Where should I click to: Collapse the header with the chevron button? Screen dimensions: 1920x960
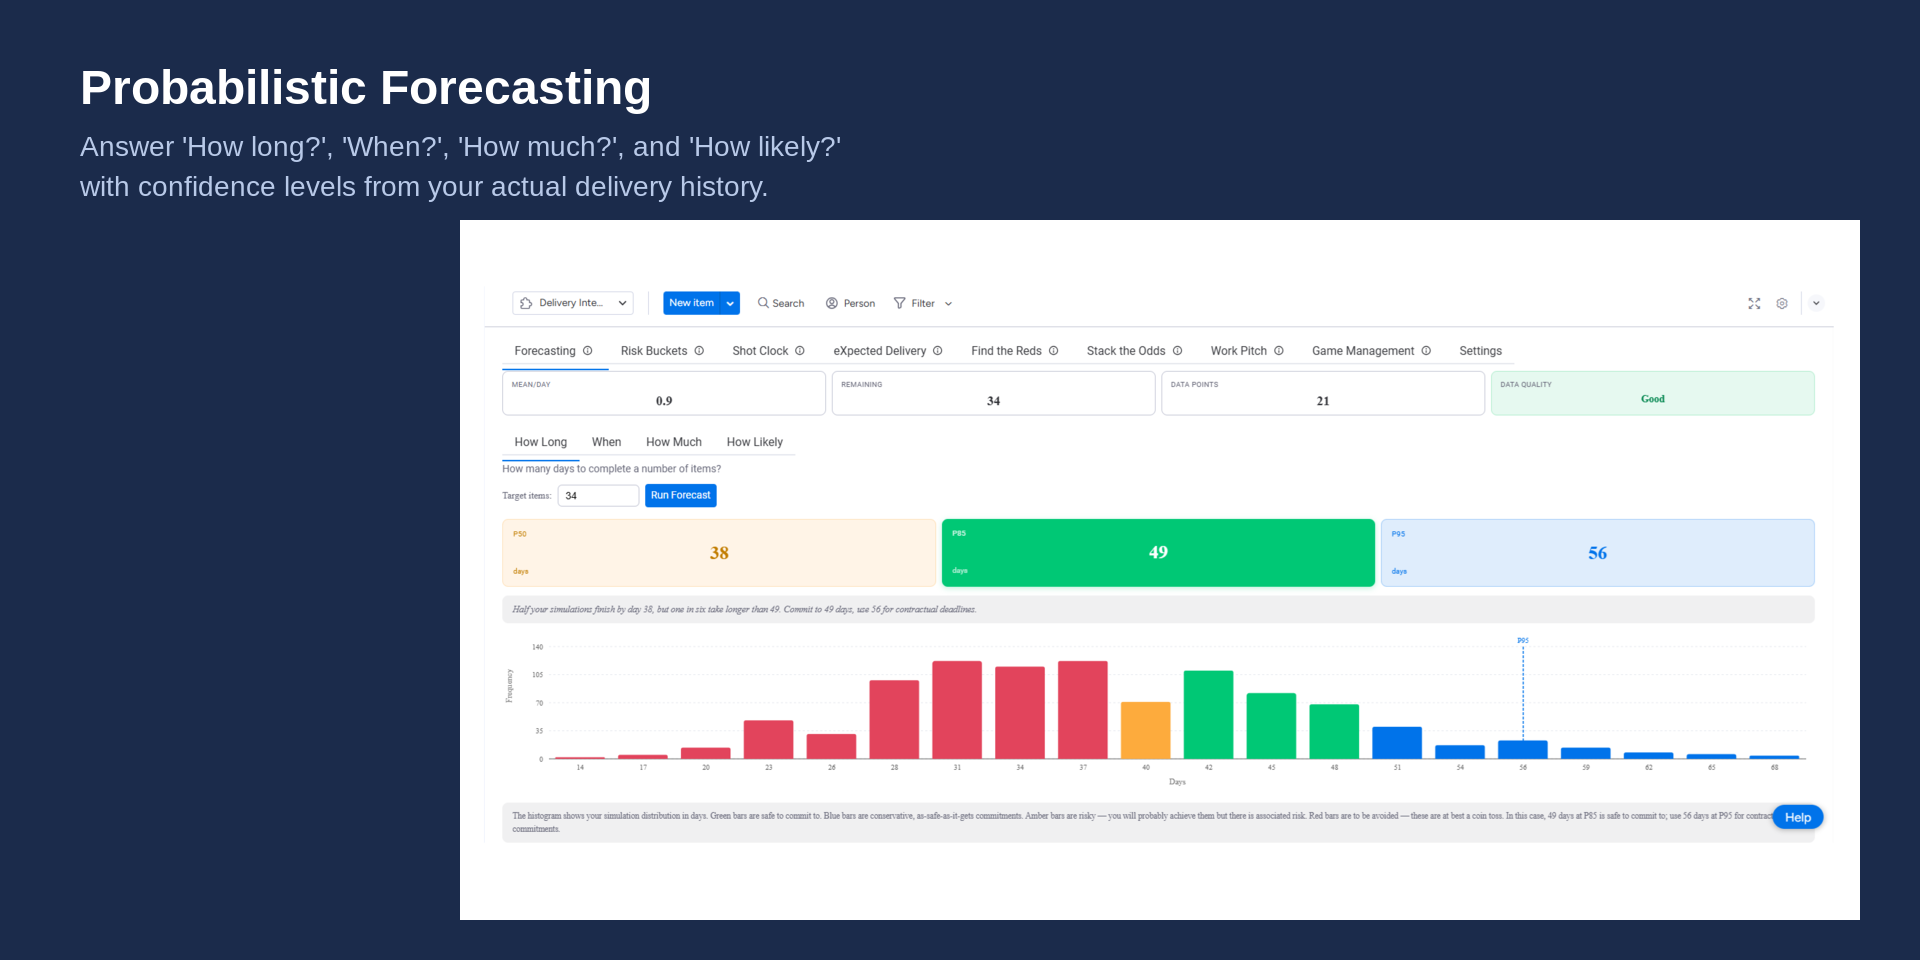[1816, 303]
